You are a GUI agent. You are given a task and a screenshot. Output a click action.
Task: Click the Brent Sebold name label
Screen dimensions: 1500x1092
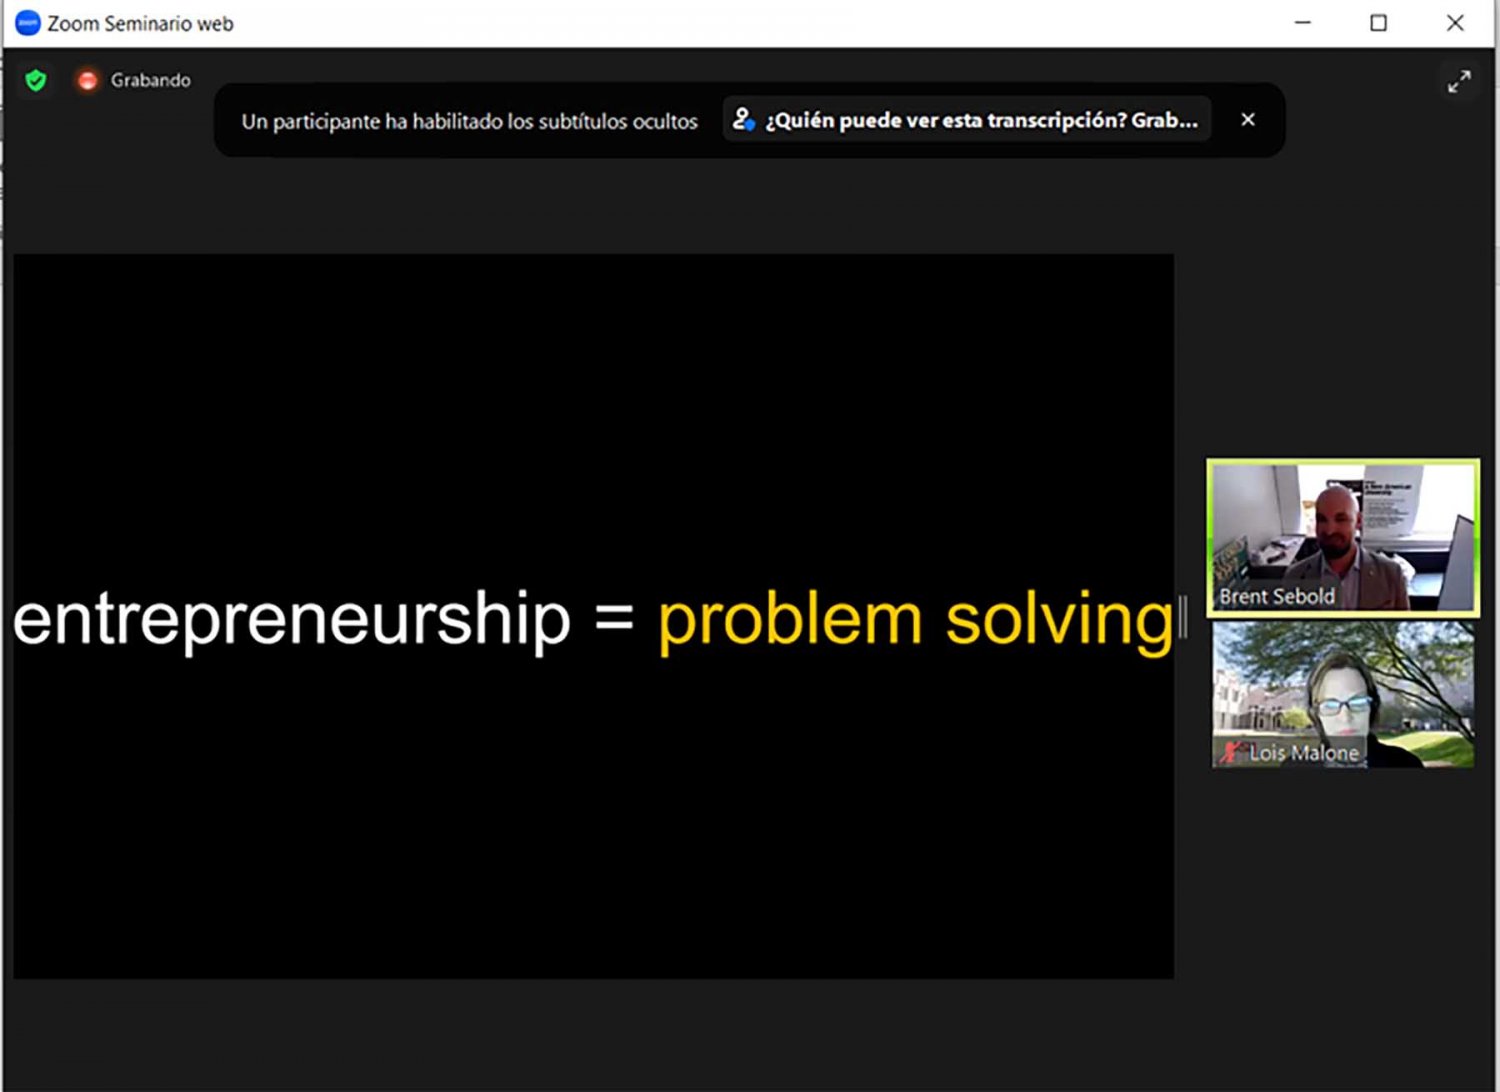[x=1277, y=596]
